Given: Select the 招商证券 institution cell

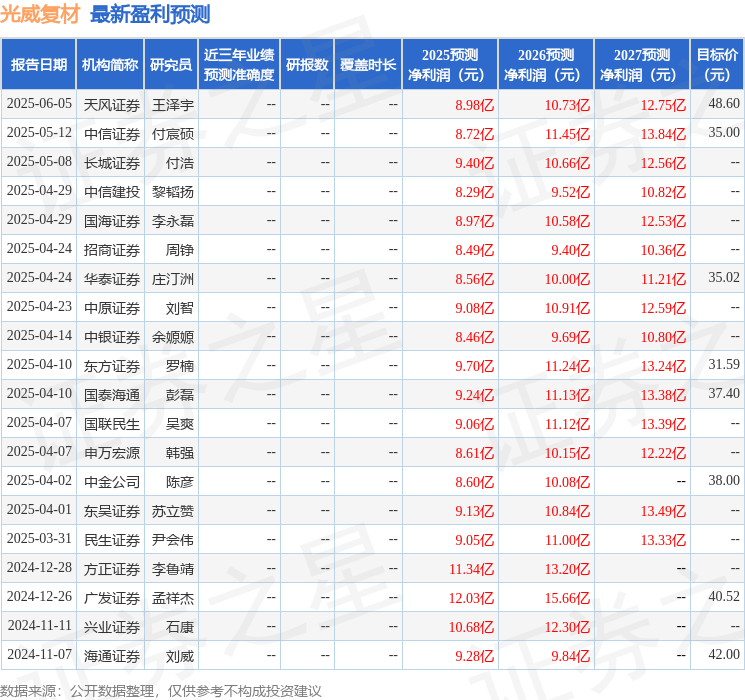Looking at the screenshot, I should point(112,250).
